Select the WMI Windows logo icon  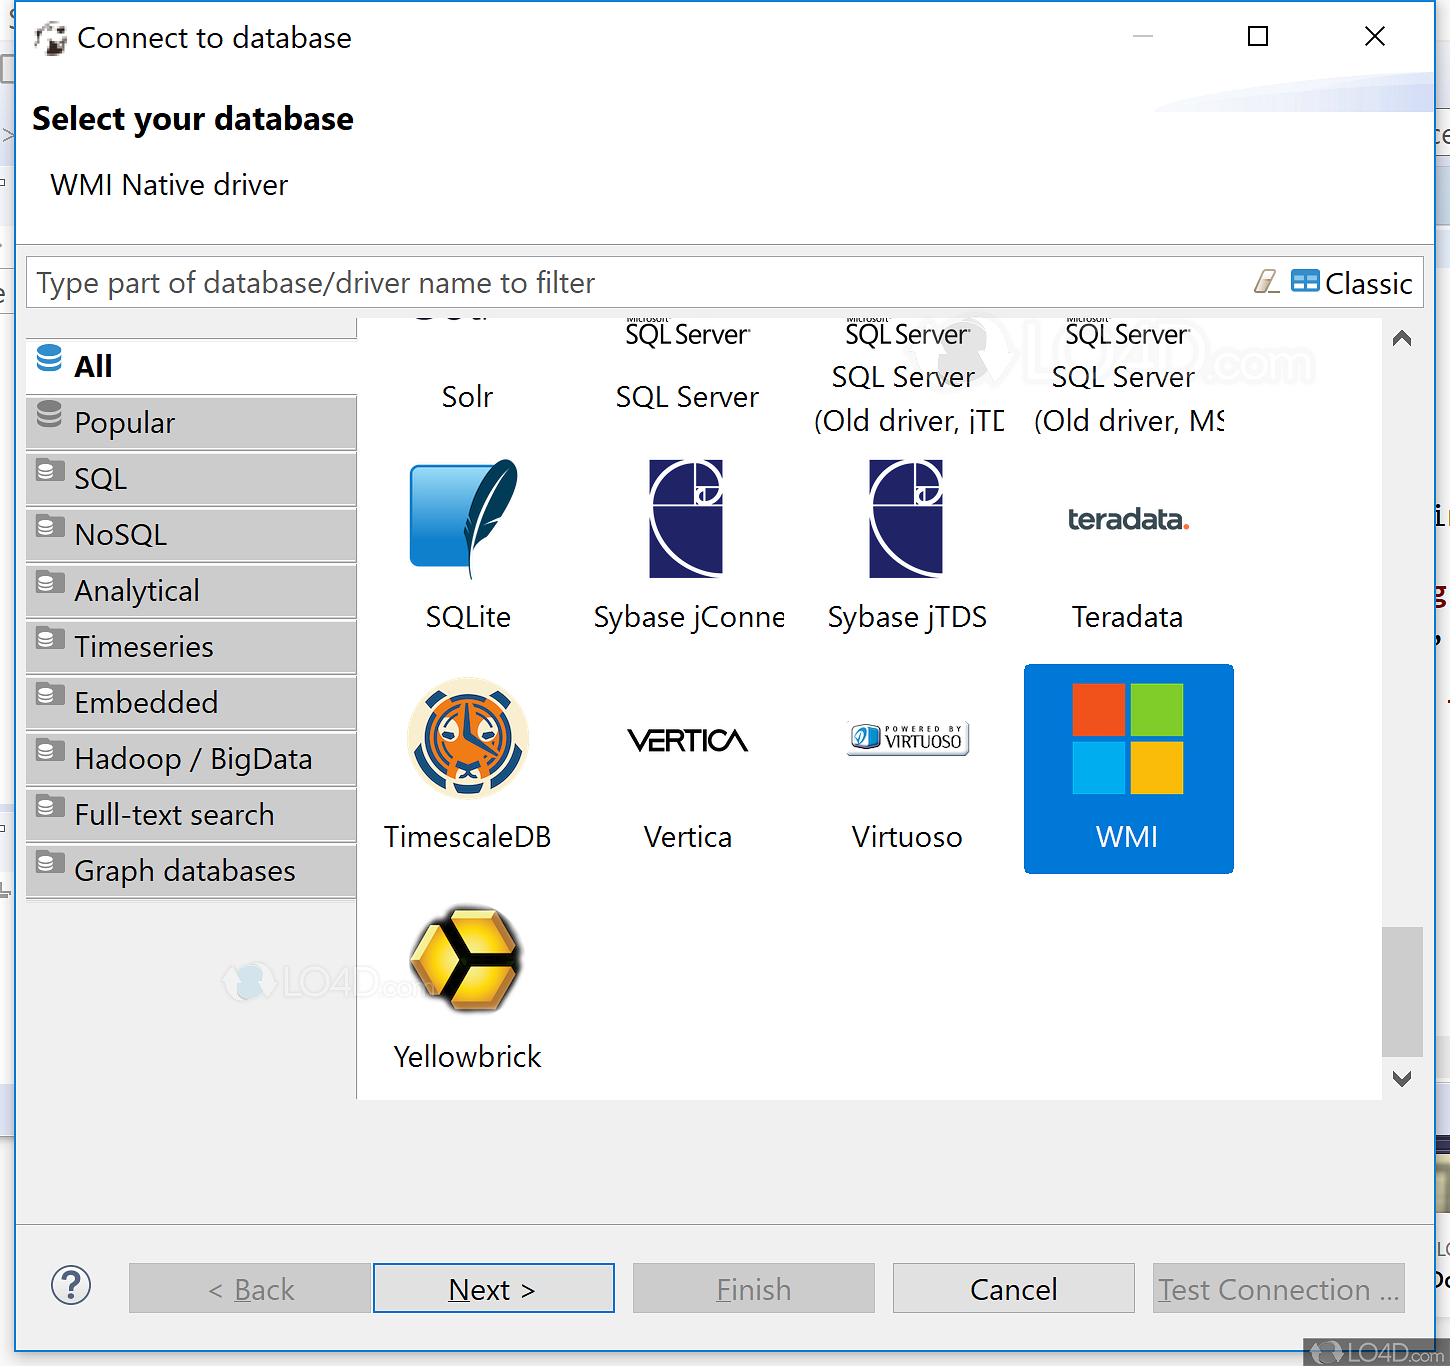pos(1127,739)
